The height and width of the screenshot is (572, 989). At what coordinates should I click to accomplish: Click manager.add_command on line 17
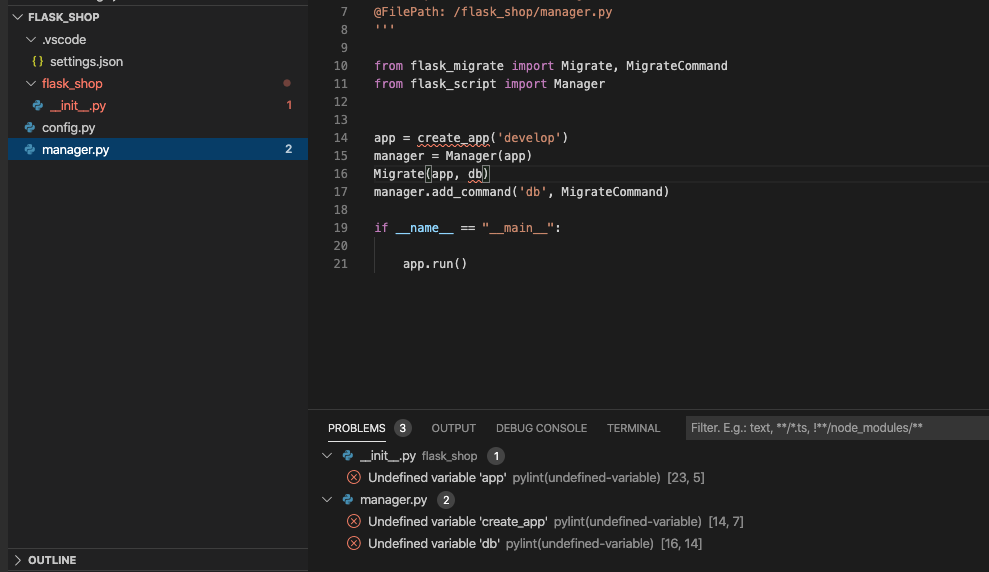click(442, 192)
